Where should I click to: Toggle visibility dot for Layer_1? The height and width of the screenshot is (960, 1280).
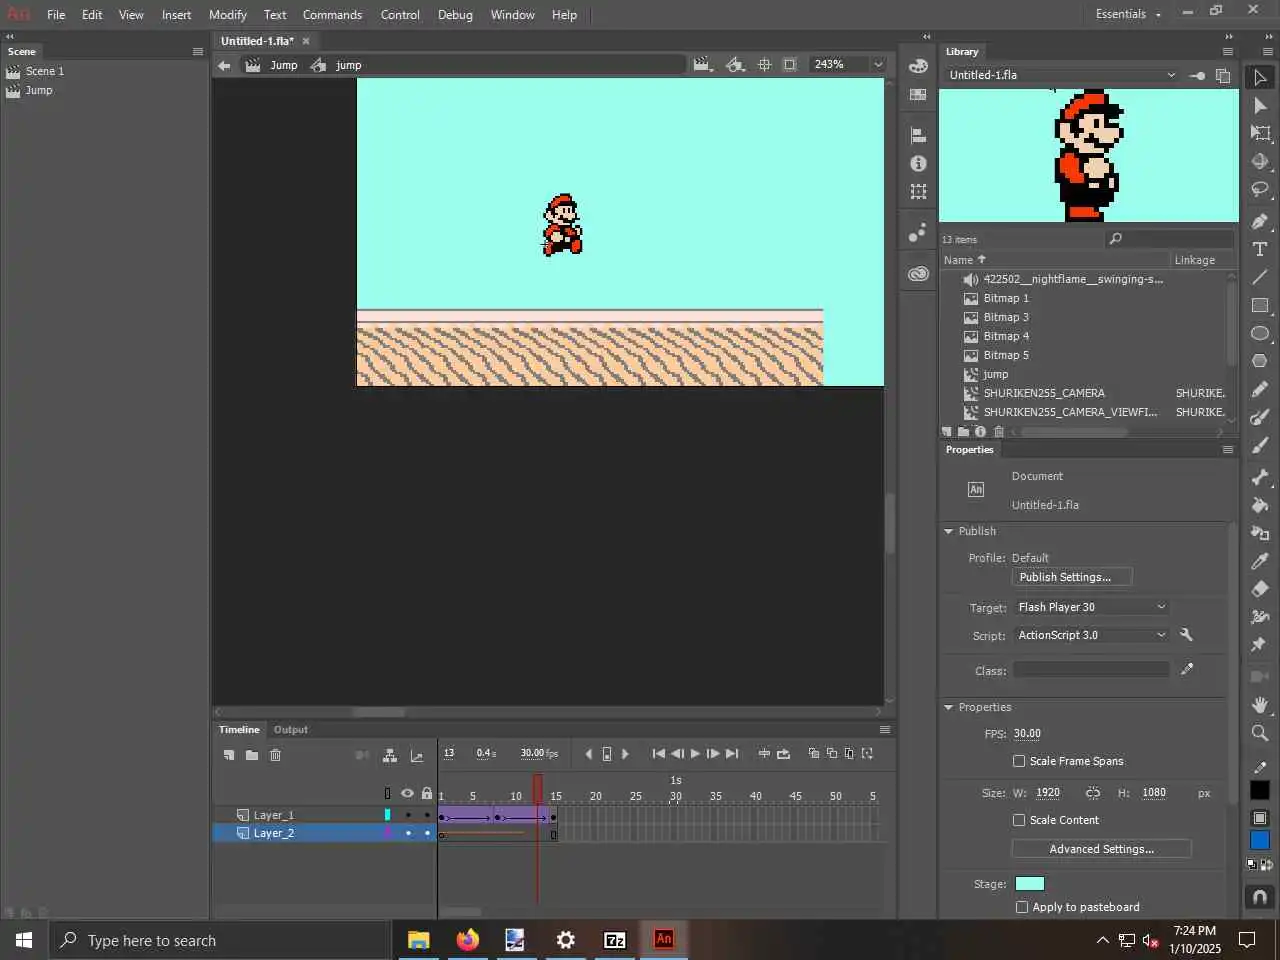coord(408,815)
